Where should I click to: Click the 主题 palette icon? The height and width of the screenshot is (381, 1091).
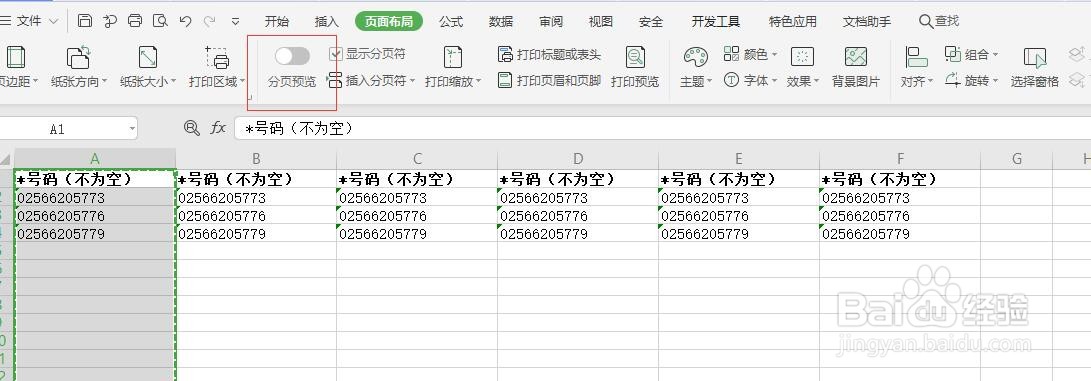tap(695, 57)
